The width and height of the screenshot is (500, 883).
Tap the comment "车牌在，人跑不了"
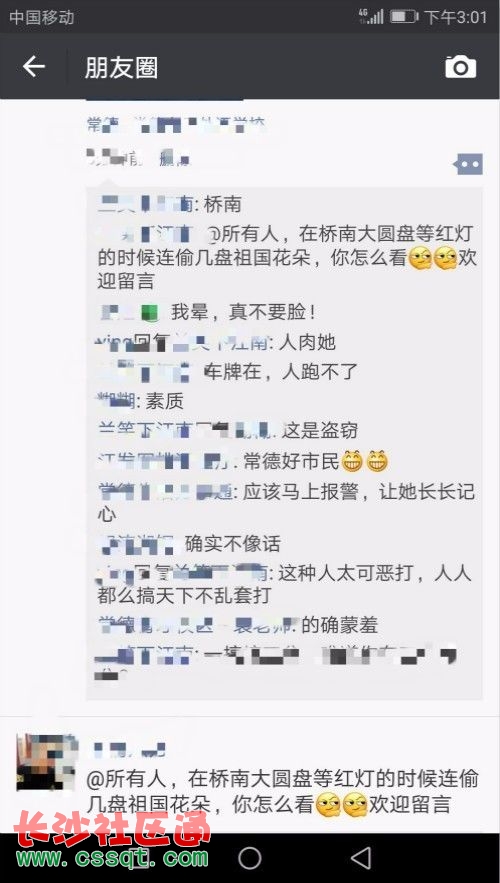point(281,372)
